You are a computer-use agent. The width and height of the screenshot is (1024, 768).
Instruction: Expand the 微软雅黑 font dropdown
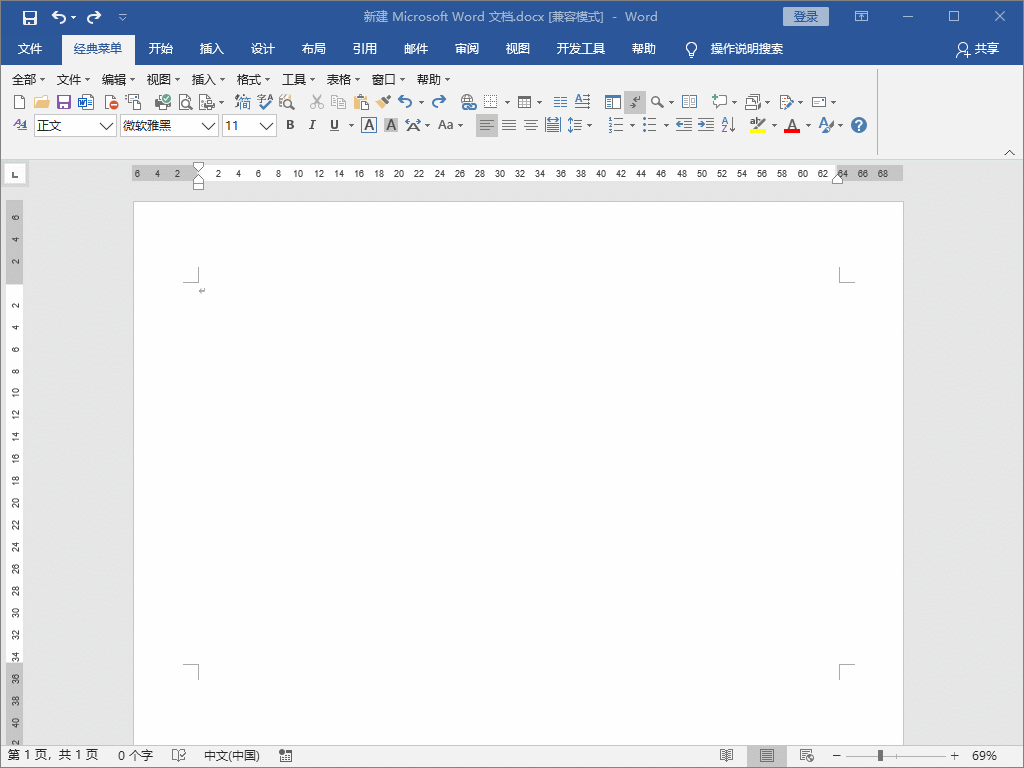pyautogui.click(x=208, y=126)
